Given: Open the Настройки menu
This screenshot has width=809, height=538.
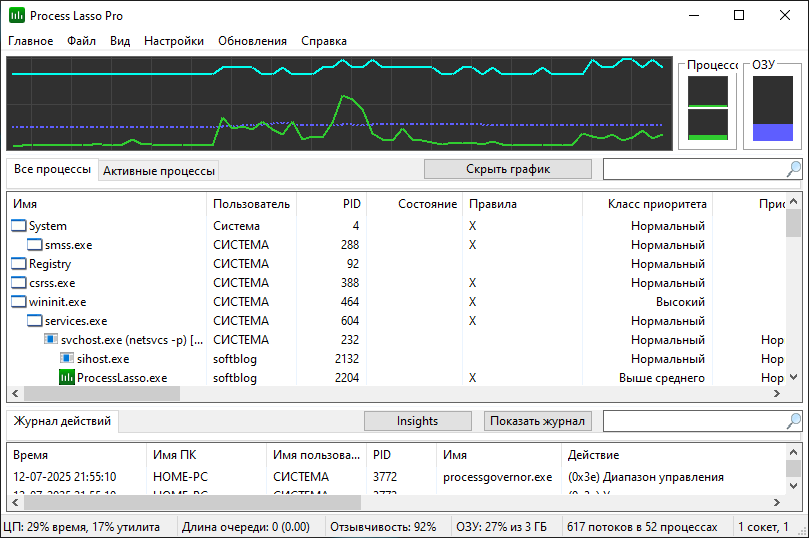Looking at the screenshot, I should click(x=174, y=41).
